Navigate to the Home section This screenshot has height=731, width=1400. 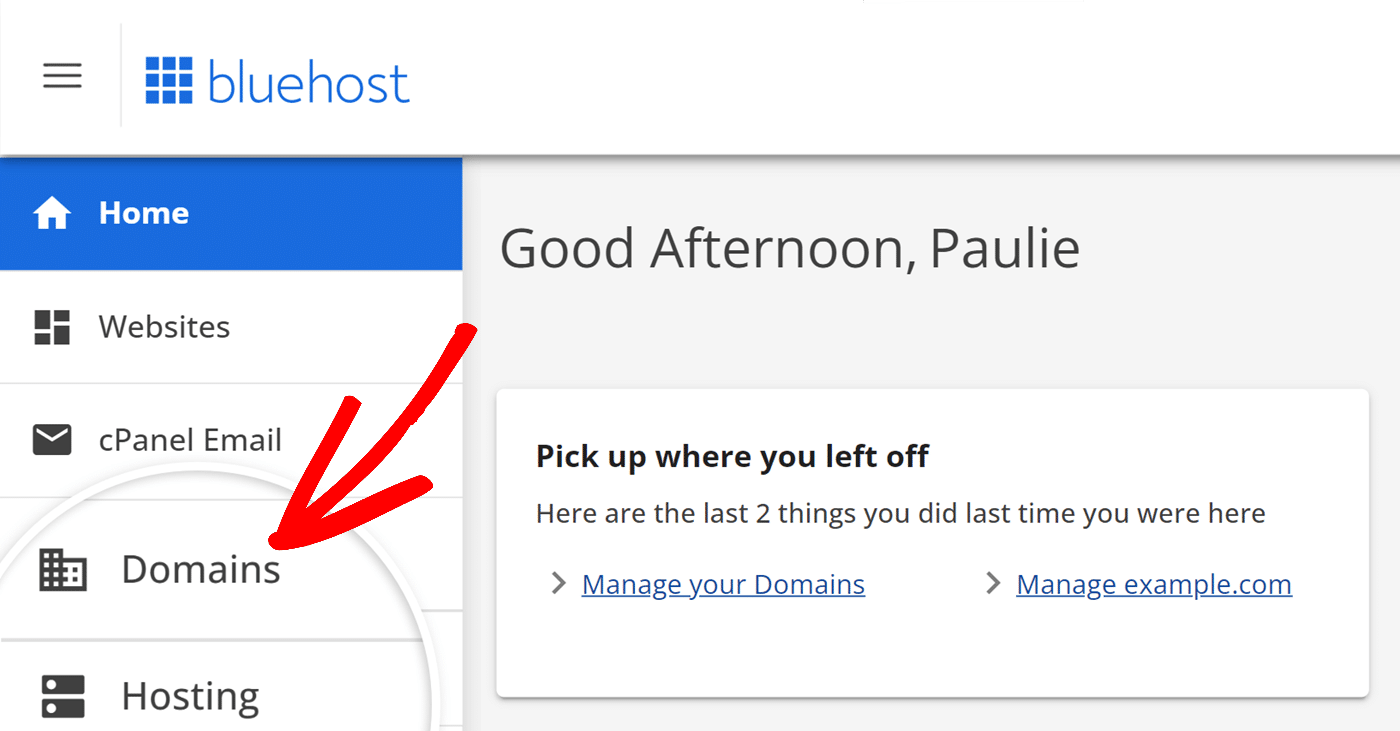tap(143, 212)
